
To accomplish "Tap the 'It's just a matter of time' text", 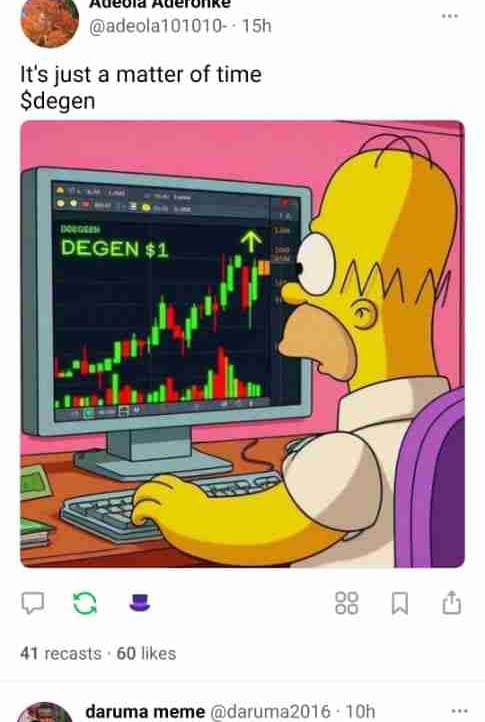I will coord(141,74).
